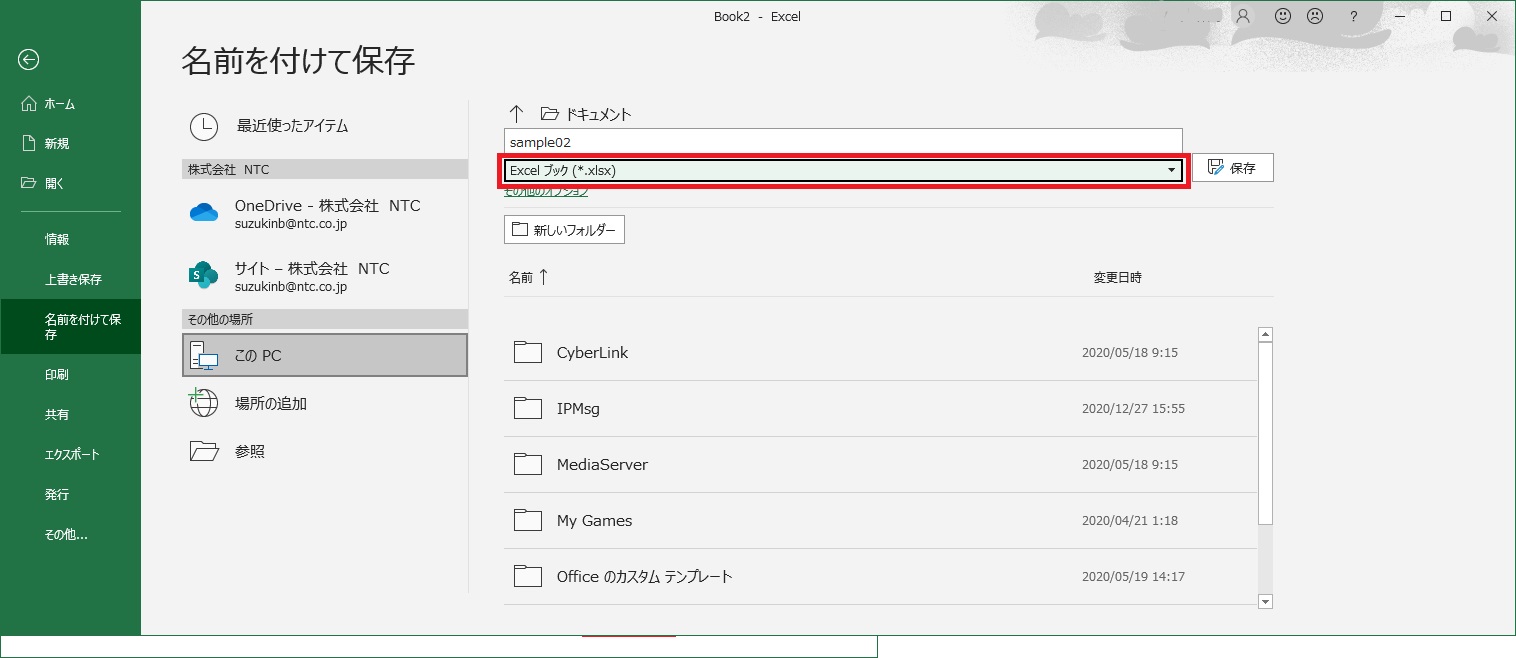Click the 保存 button
Screen dimensions: 1516x658
pos(1233,168)
